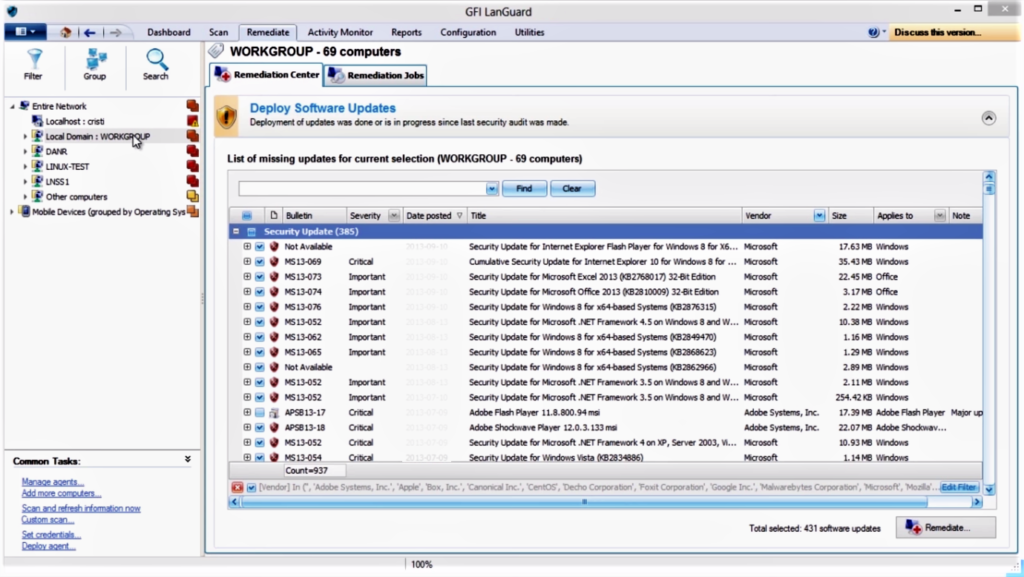This screenshot has height=577, width=1024.
Task: Click the Edit Filter button
Action: [959, 488]
